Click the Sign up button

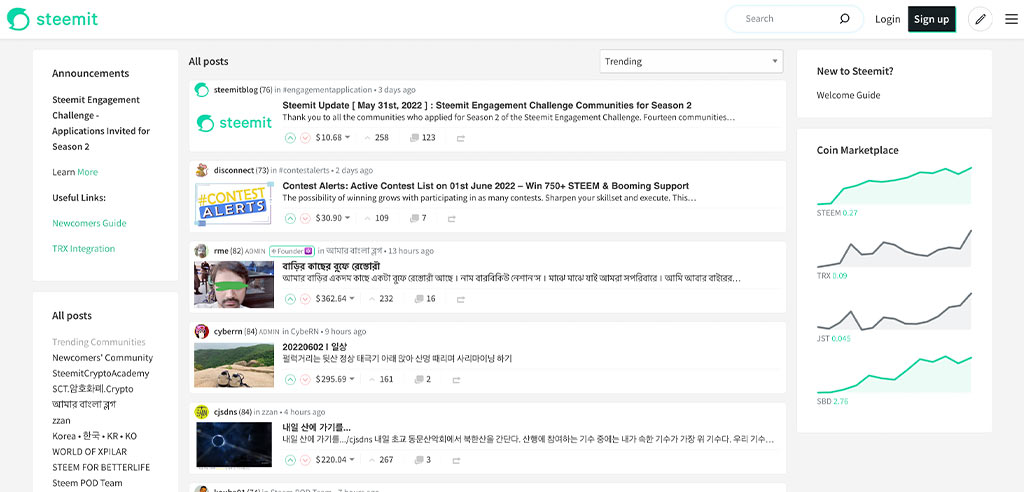click(x=932, y=19)
